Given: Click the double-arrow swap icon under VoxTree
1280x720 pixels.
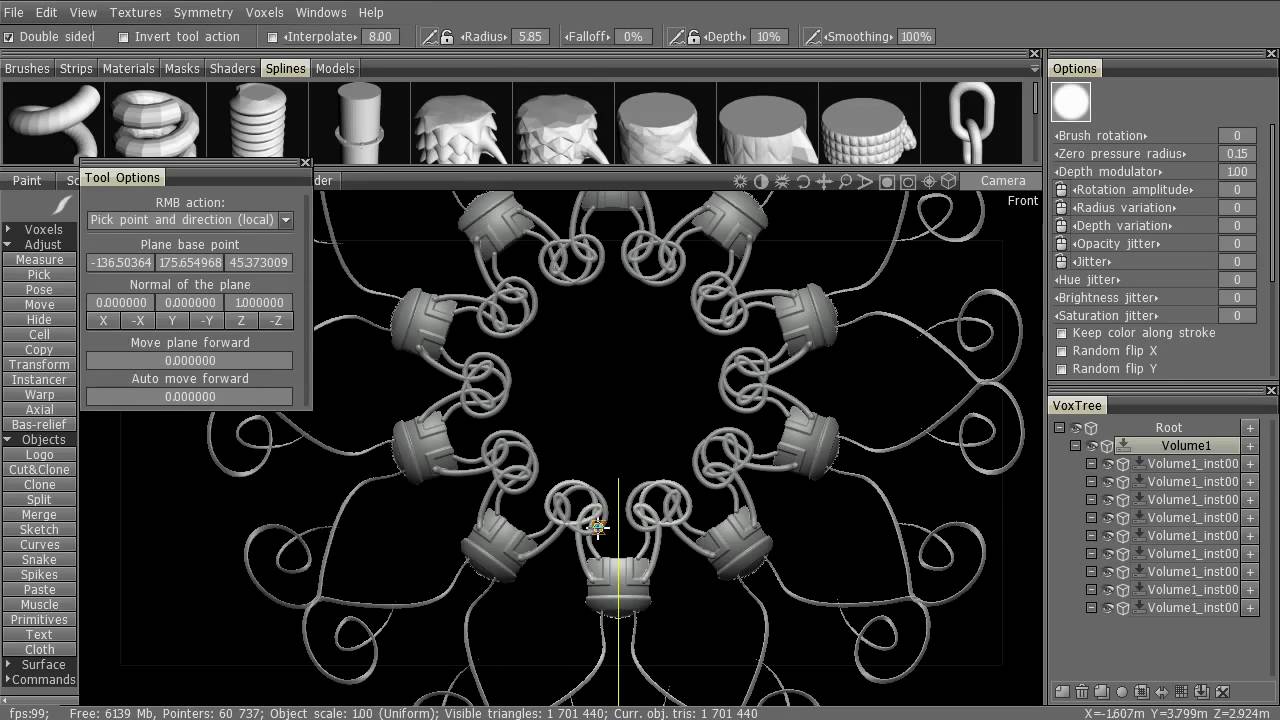Looking at the screenshot, I should tap(1162, 691).
